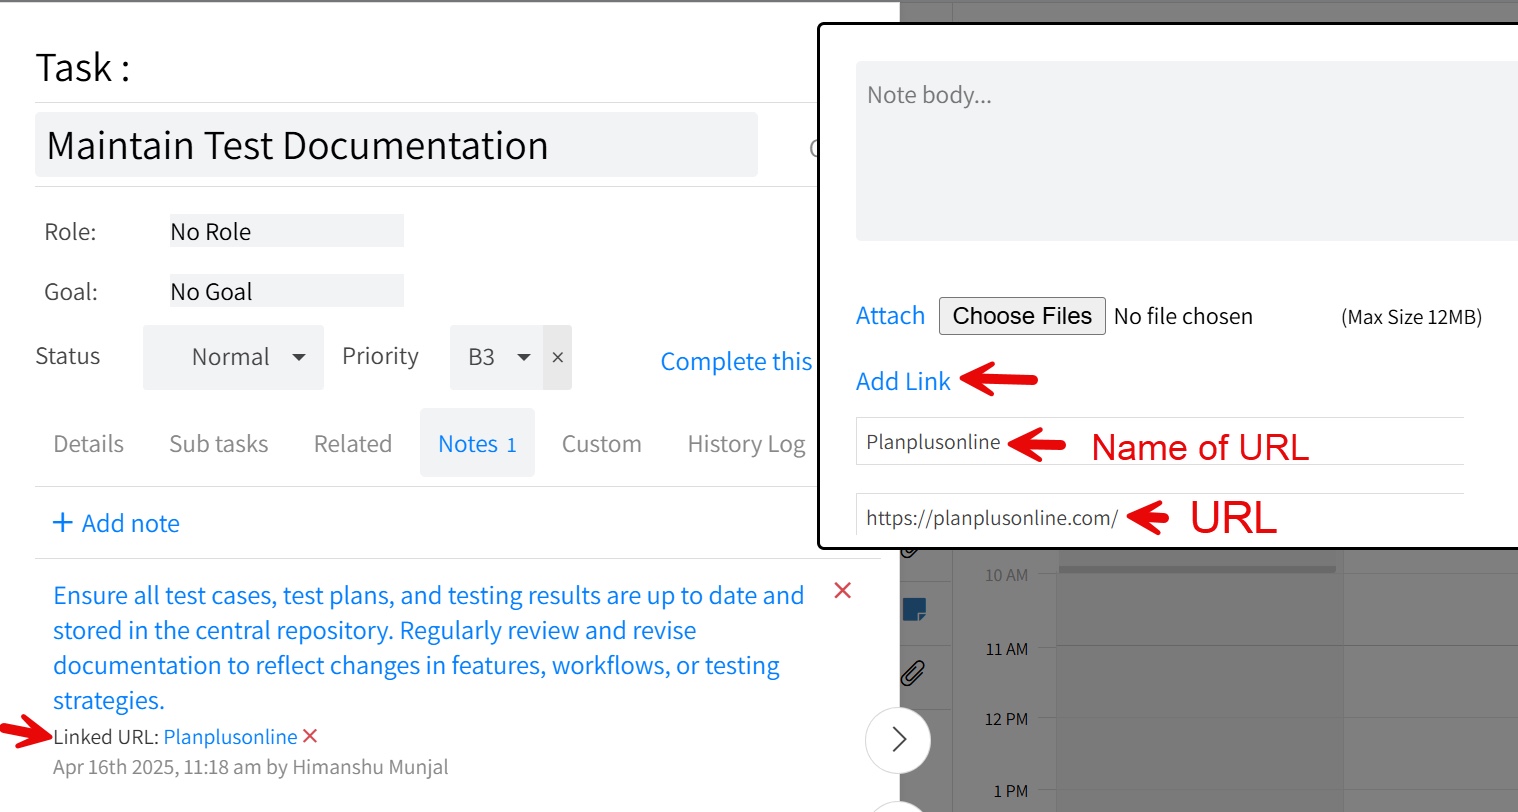Clear the B3 priority with the X
The image size is (1518, 812).
[x=558, y=357]
